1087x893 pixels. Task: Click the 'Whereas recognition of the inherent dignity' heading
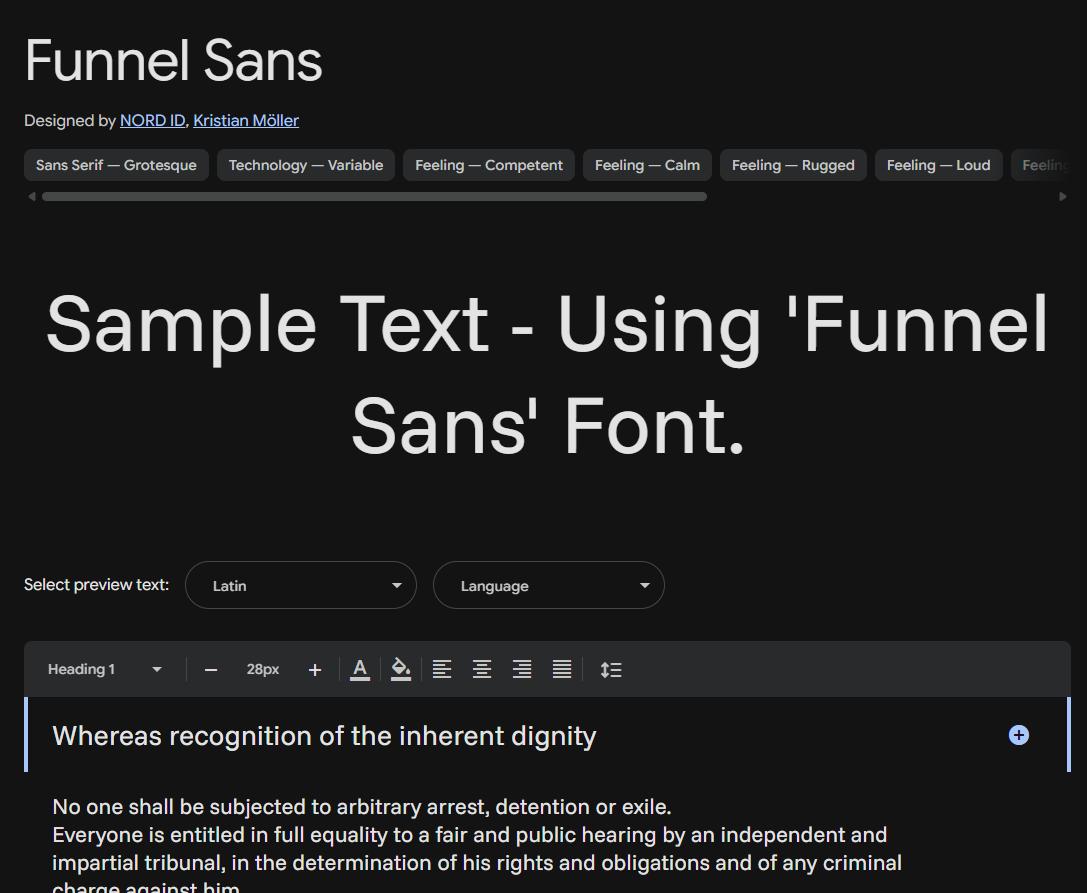pos(324,736)
